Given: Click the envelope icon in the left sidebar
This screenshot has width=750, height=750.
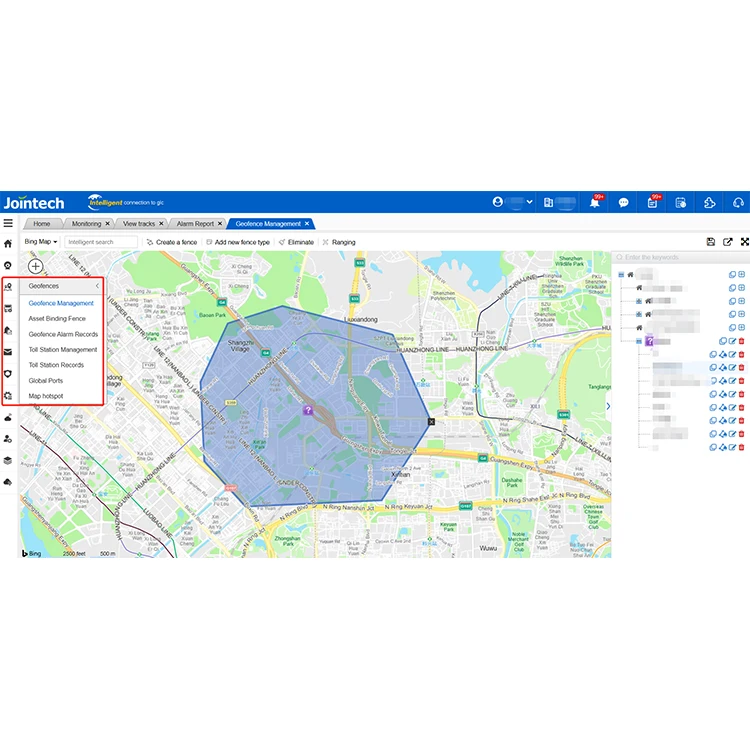Looking at the screenshot, I should [8, 352].
